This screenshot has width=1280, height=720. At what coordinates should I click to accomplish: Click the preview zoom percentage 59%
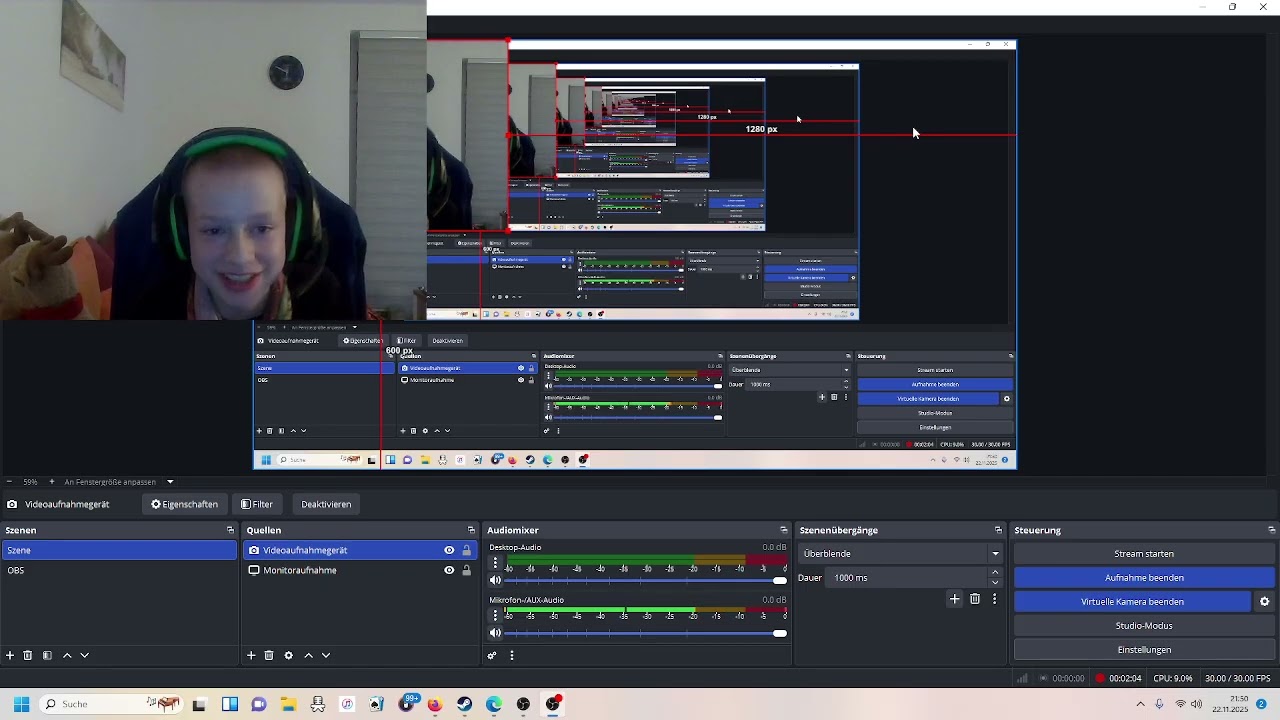point(30,481)
